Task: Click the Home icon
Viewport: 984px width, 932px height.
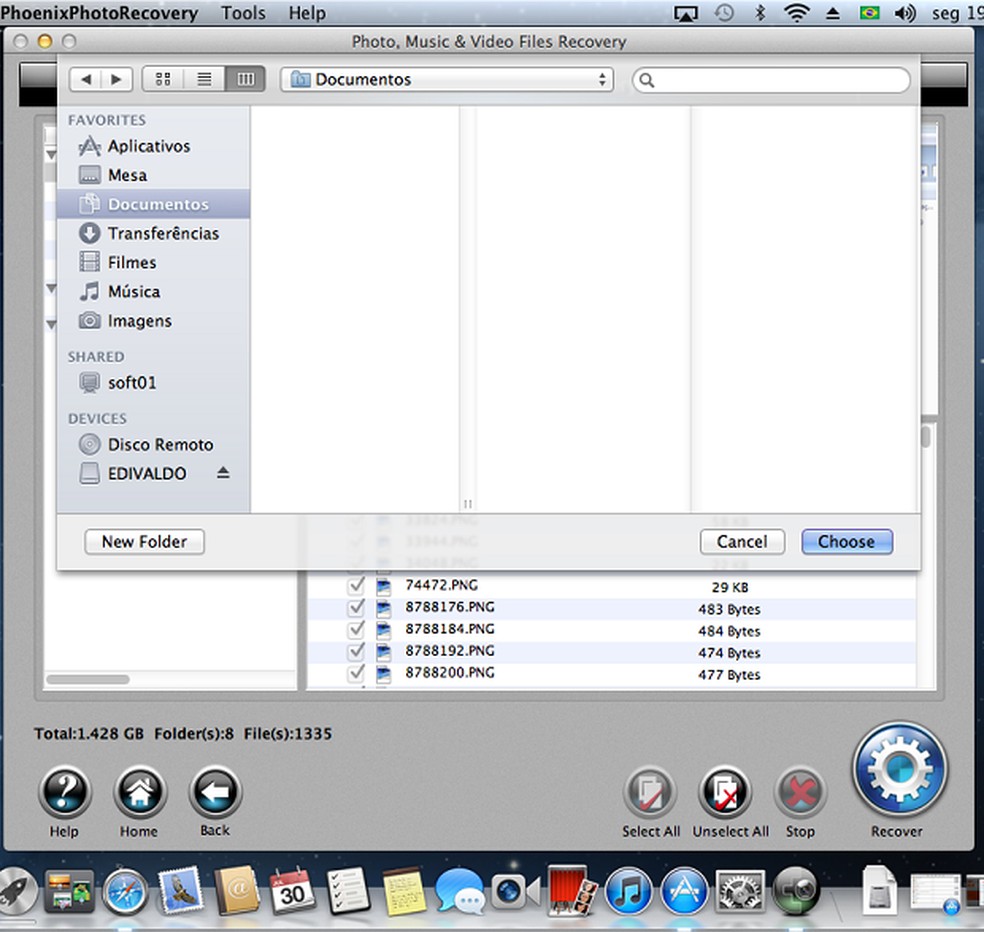Action: point(139,791)
